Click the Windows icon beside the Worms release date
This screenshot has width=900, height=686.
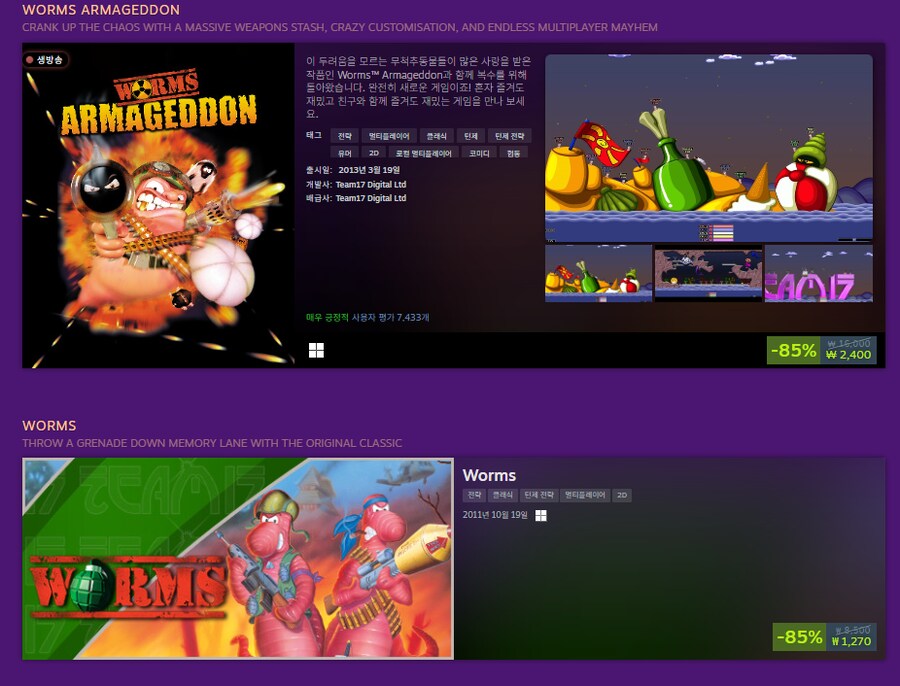pos(540,513)
